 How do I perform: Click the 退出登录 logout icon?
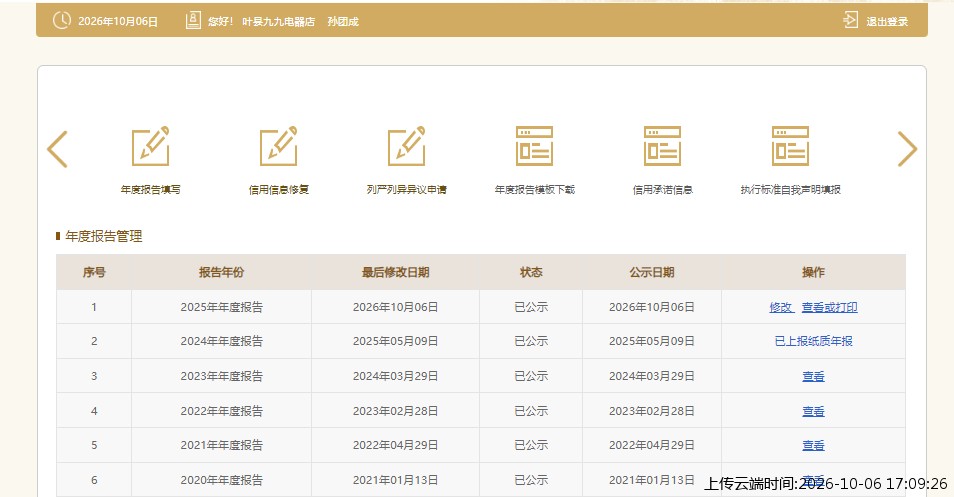(x=850, y=20)
